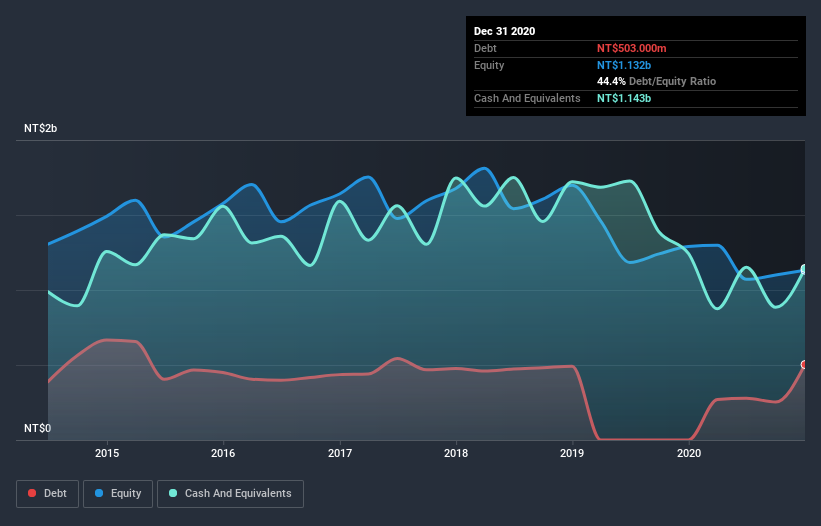Click the NT$2b y-axis label
Viewport: 821px width, 526px height.
40,128
